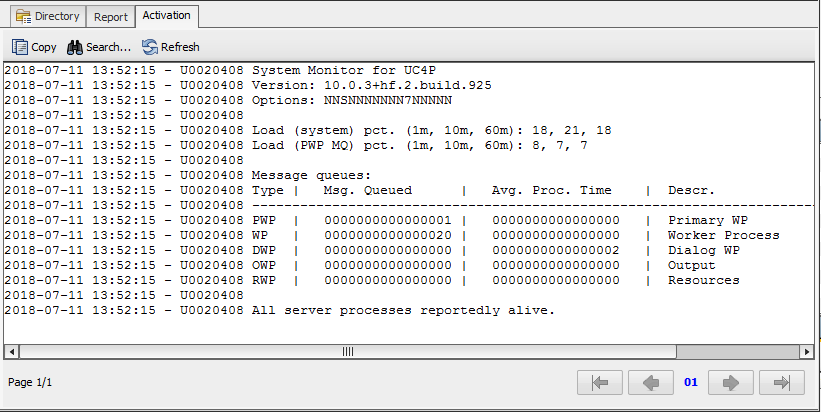This screenshot has width=821, height=412.
Task: Click the horizontal scrollbar left arrow
Action: (x=12, y=351)
